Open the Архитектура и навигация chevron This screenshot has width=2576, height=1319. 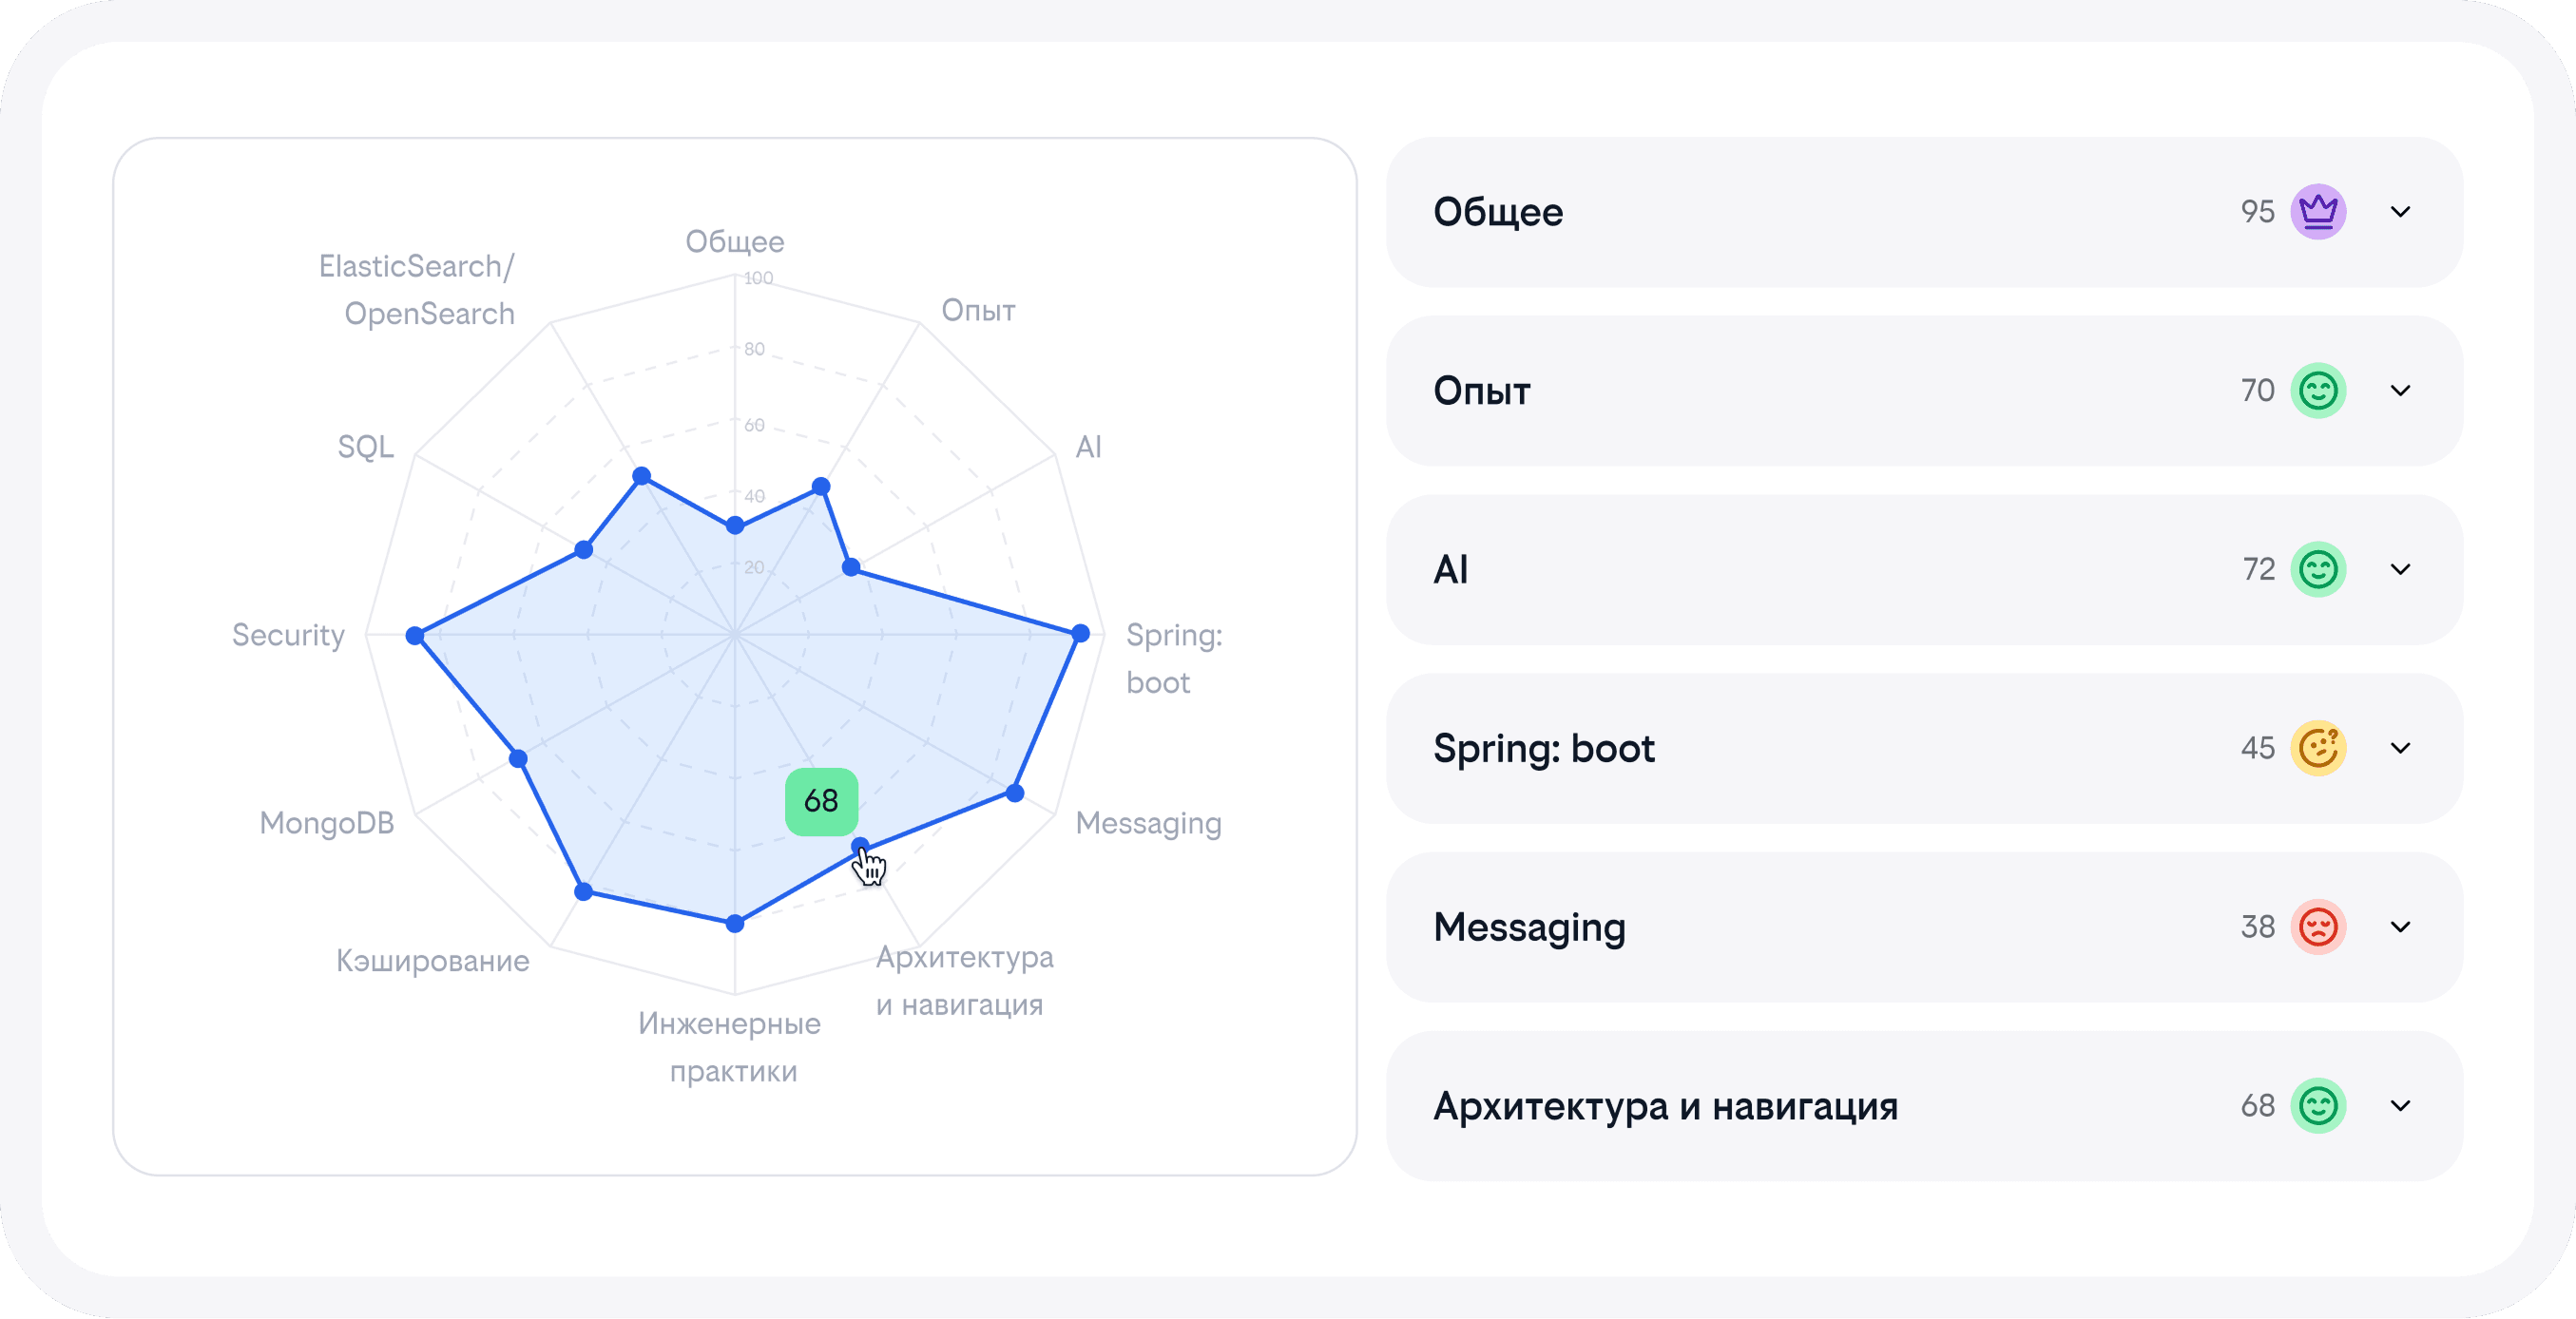(x=2400, y=1106)
